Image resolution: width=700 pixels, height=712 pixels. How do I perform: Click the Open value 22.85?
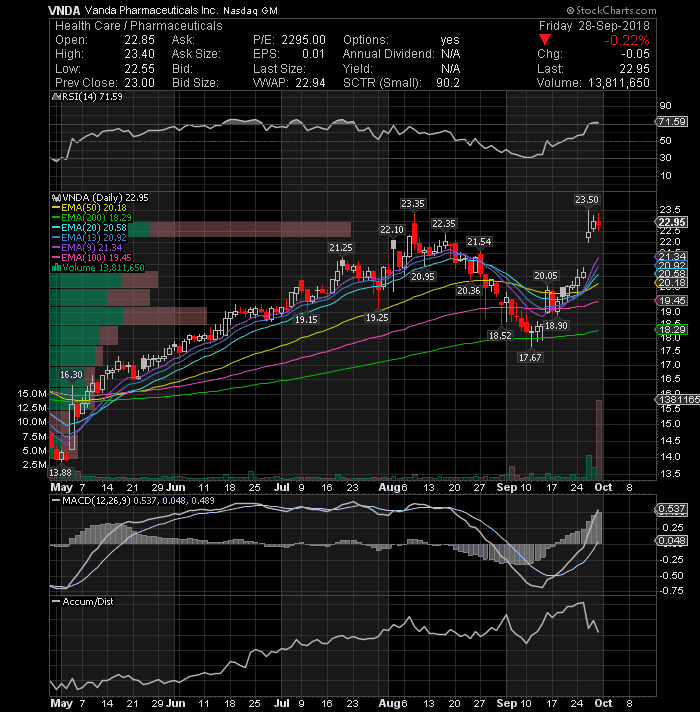139,40
